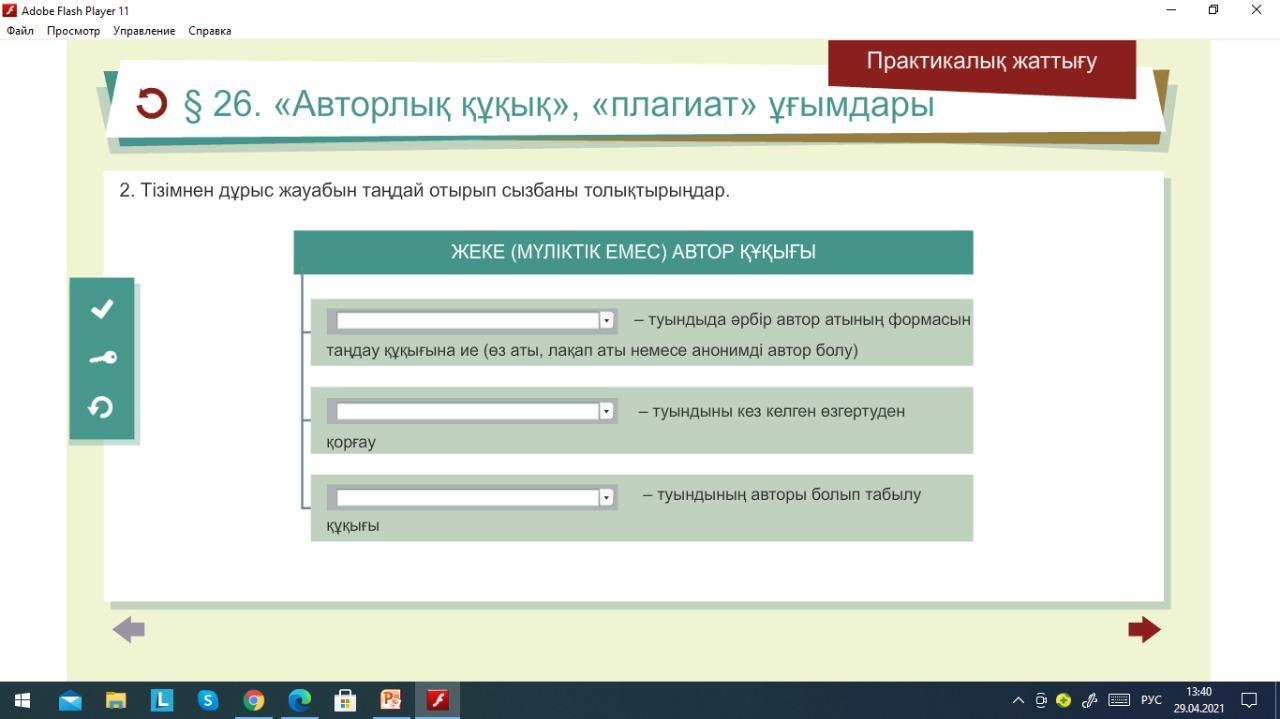Viewport: 1280px width, 719px height.
Task: Open Microsoft Edge from the taskbar
Action: (300, 700)
